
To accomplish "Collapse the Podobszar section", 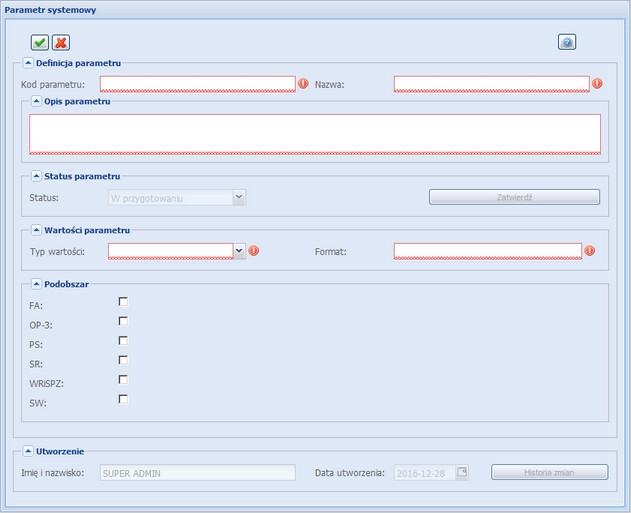I will point(36,284).
